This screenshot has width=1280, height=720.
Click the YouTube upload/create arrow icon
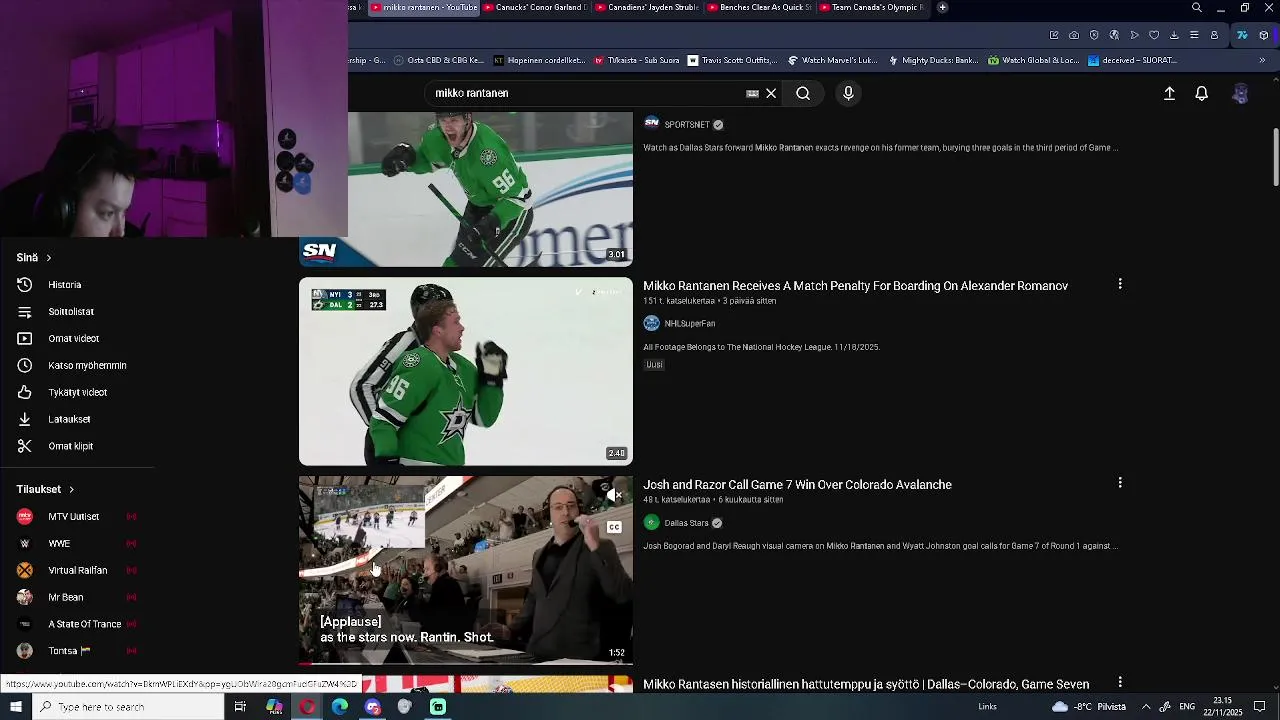pos(1169,93)
